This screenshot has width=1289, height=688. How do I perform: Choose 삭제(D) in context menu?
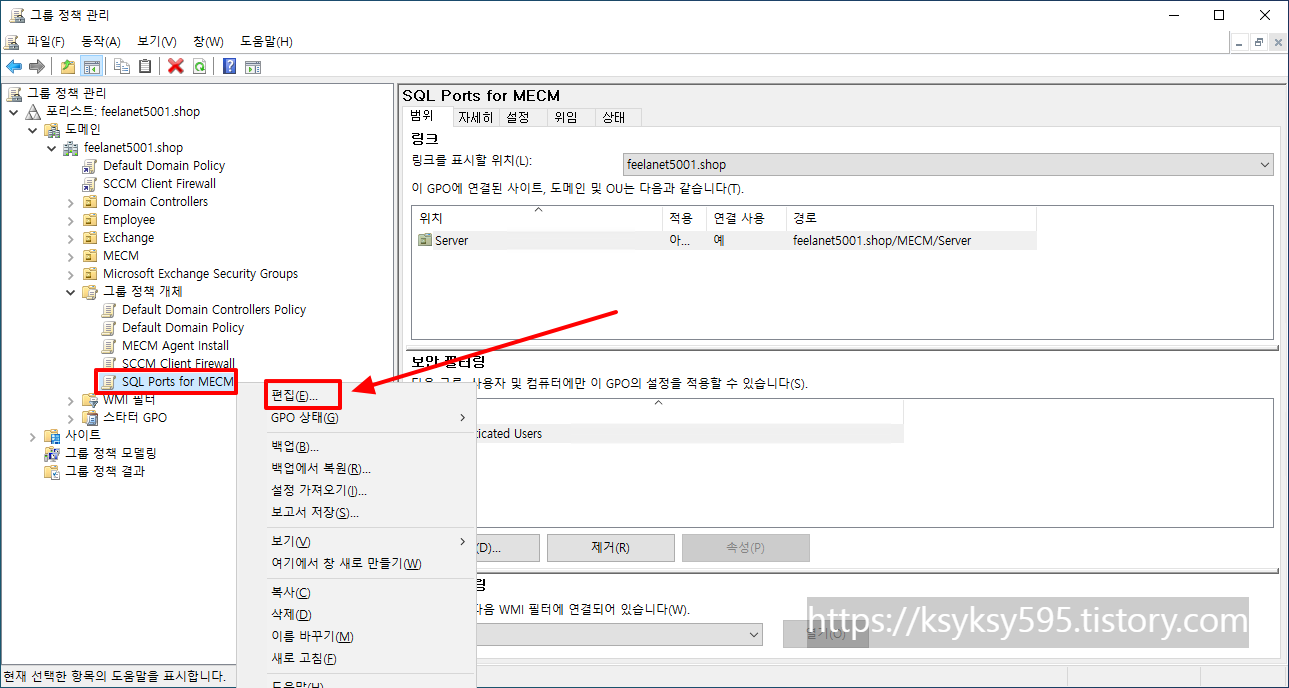356,614
